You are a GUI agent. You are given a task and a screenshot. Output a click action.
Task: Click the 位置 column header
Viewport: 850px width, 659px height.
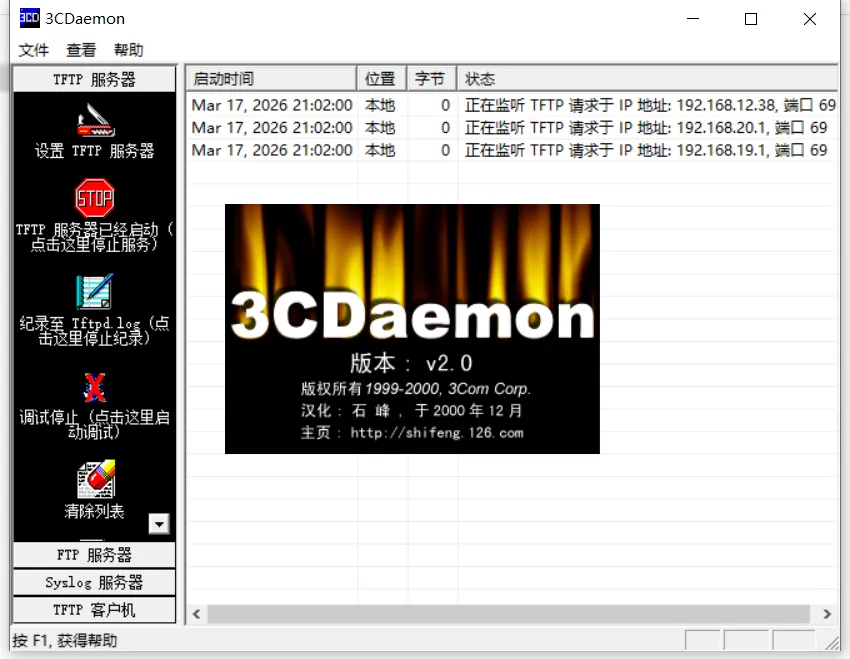[382, 79]
